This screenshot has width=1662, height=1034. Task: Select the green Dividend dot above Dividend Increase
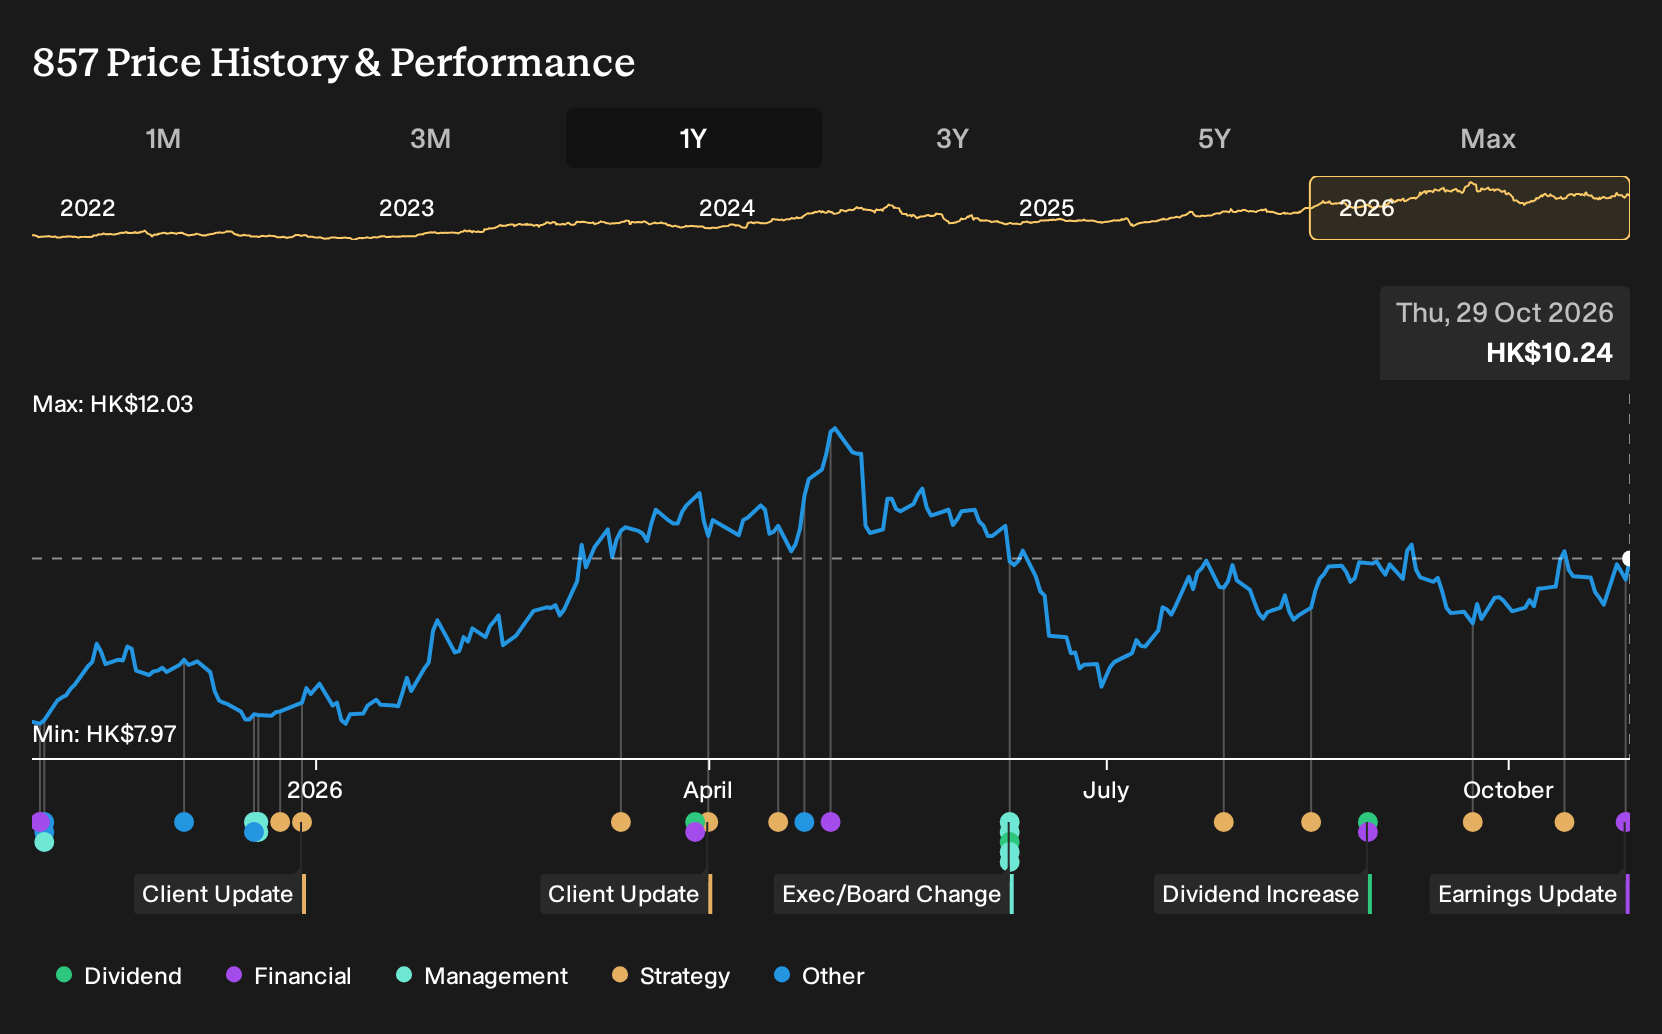pos(1368,821)
